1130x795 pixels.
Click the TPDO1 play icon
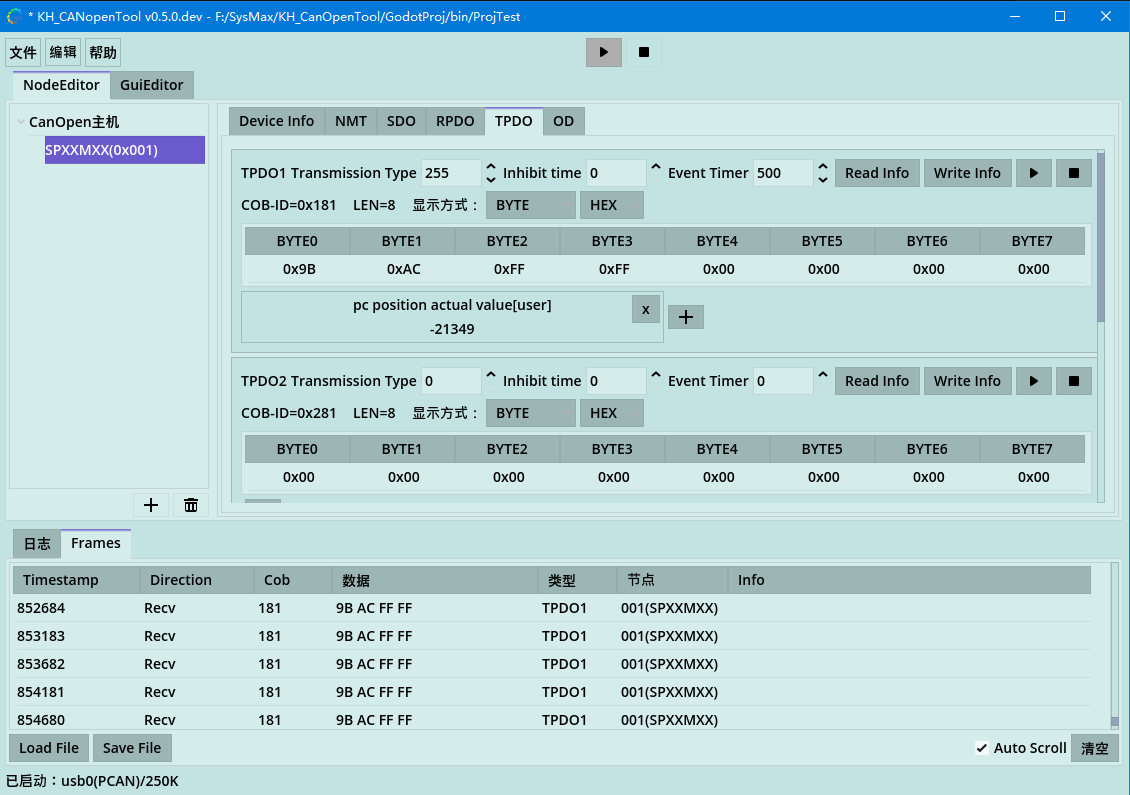[x=1034, y=173]
